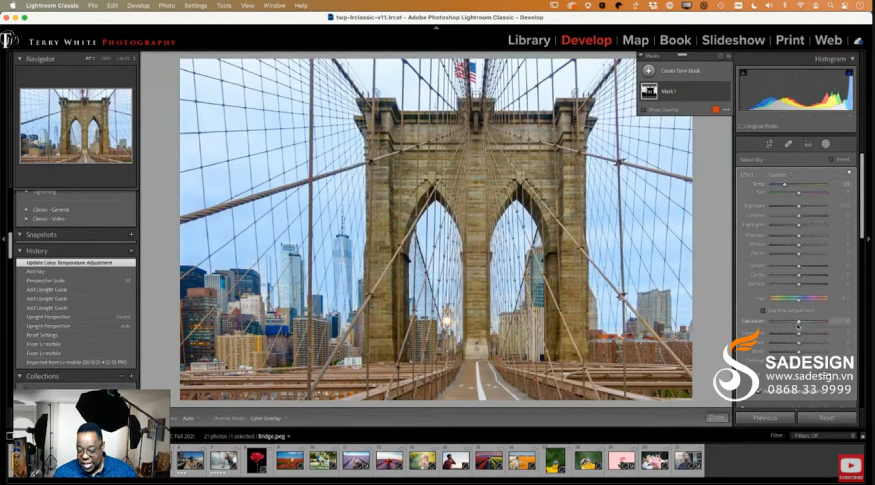Open the Apple menu
This screenshot has width=875, height=485.
coord(13,6)
